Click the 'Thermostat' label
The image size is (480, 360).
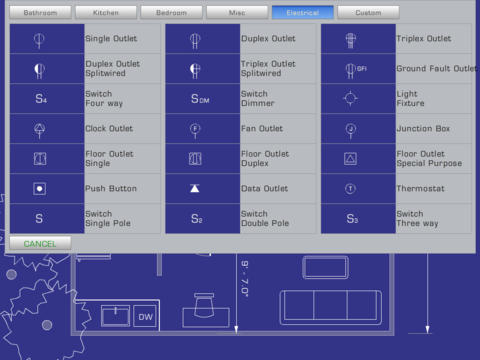(x=421, y=188)
